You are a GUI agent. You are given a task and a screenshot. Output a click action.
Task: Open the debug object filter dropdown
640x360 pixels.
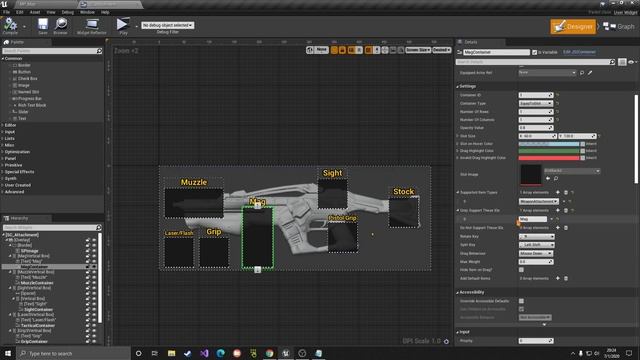pos(167,25)
